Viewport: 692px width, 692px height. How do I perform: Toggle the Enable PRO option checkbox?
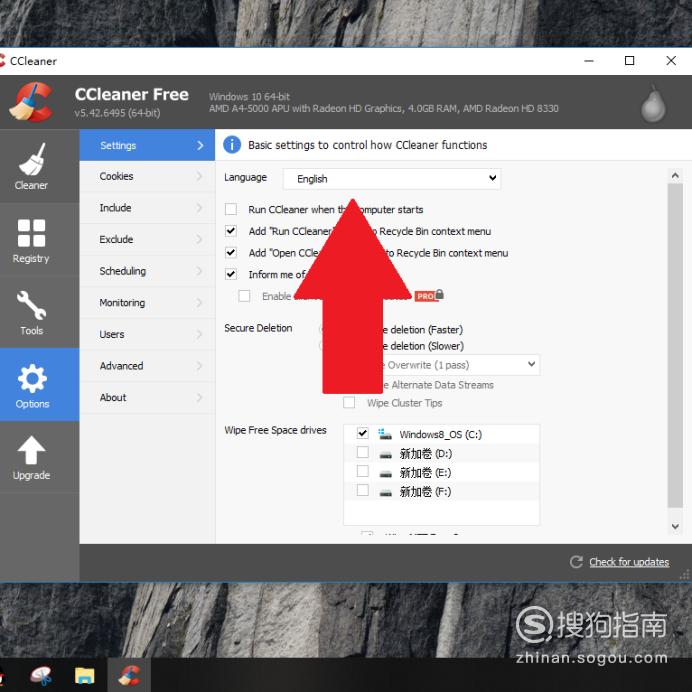[x=244, y=296]
